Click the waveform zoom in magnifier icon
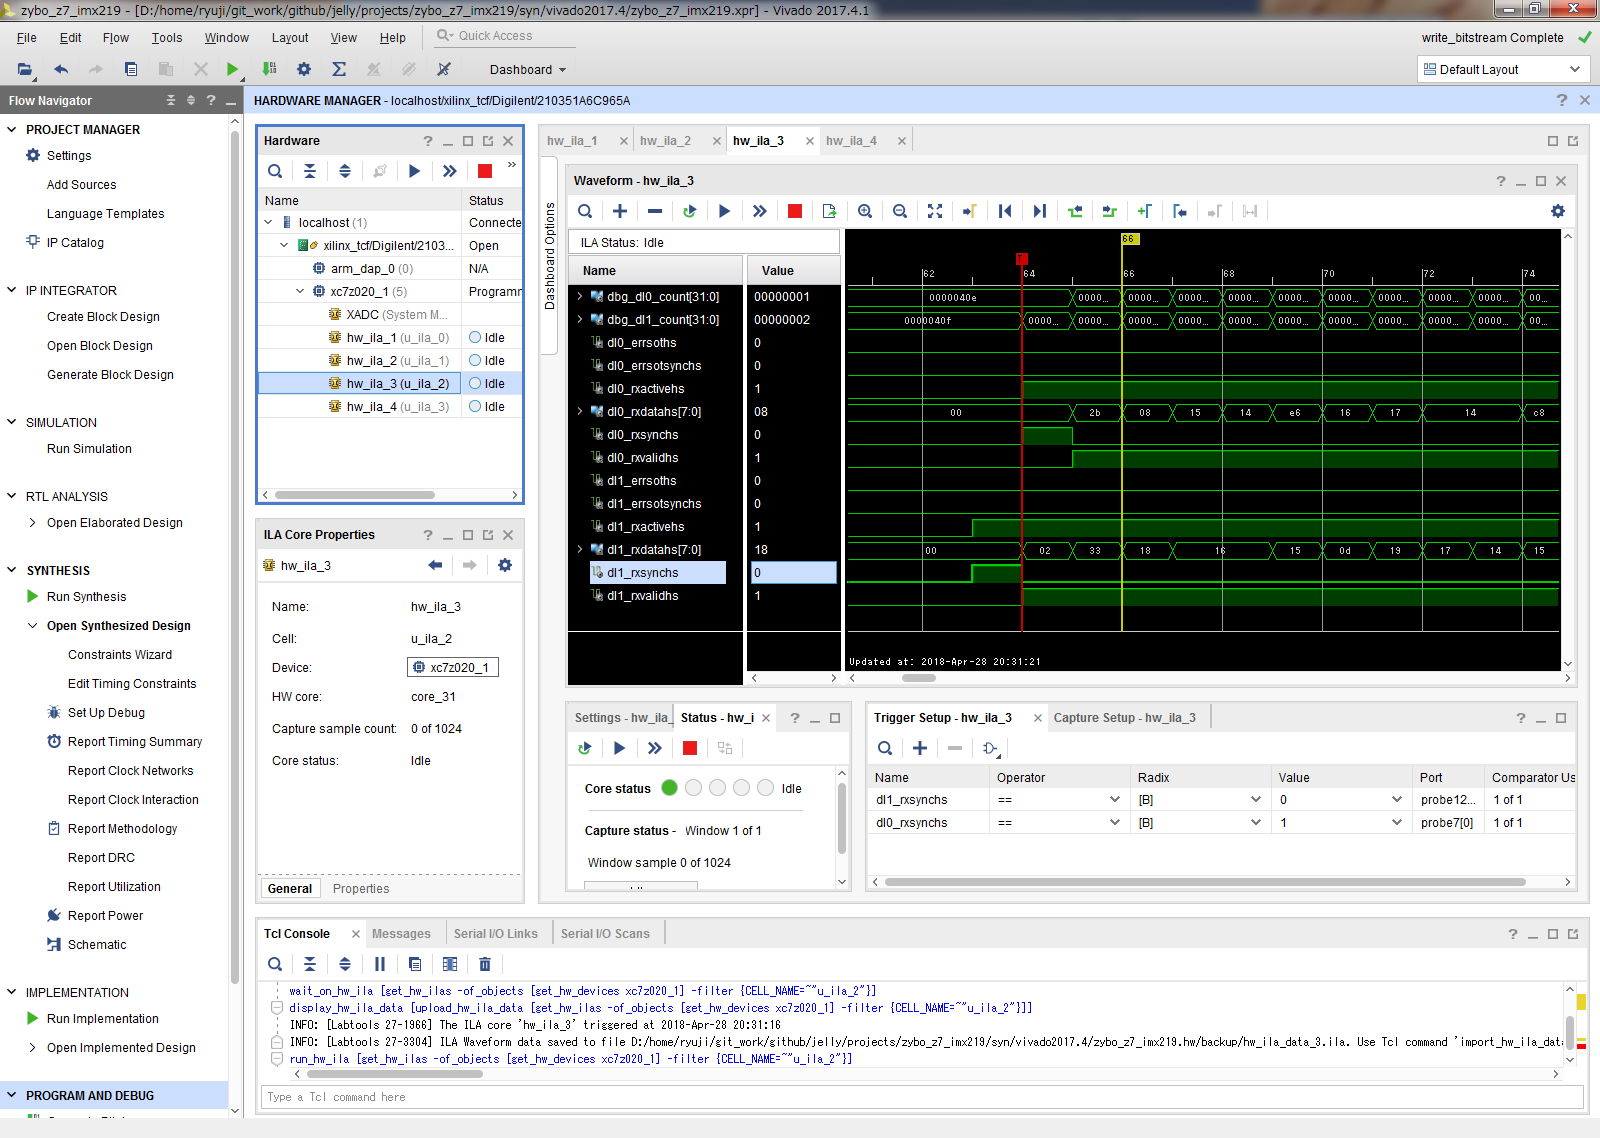The image size is (1600, 1138). coord(865,211)
